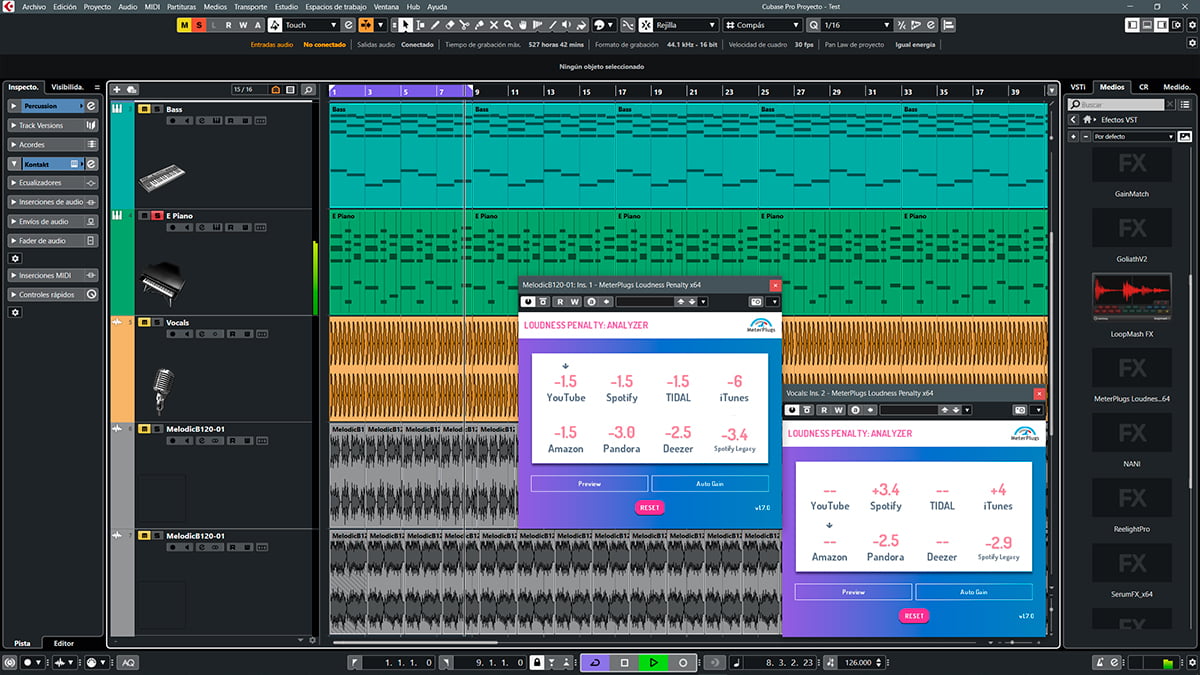Select the Split scissors tool
Viewport: 1200px width, 675px height.
(464, 24)
